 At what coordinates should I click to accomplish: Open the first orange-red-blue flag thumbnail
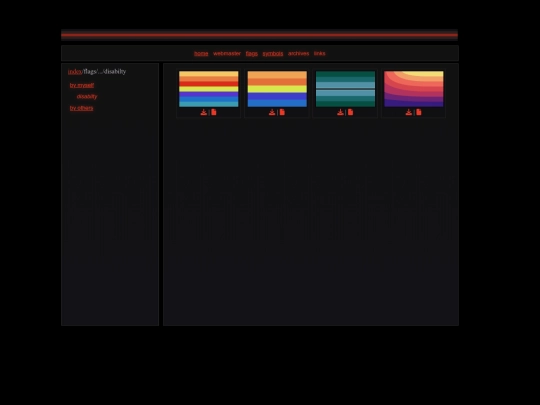pyautogui.click(x=209, y=89)
